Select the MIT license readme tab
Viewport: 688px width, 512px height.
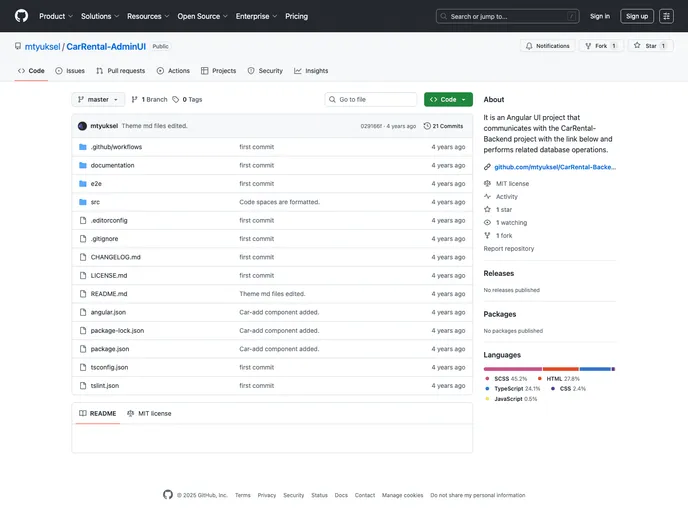pyautogui.click(x=149, y=413)
